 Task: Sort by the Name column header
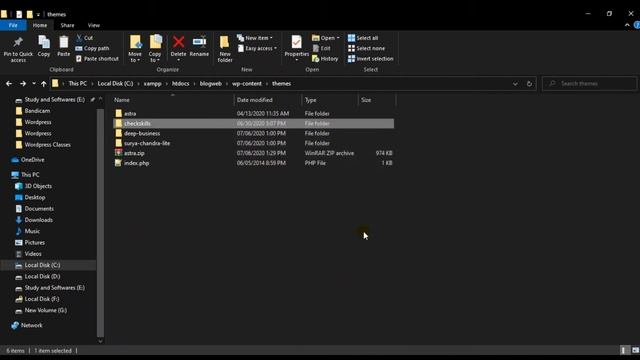(x=173, y=100)
